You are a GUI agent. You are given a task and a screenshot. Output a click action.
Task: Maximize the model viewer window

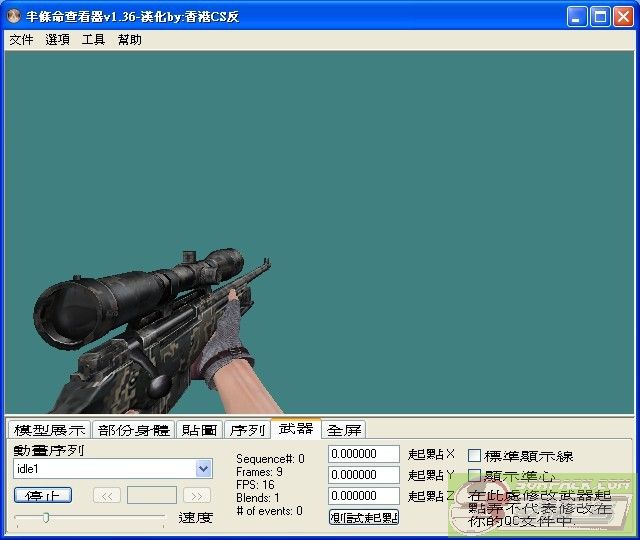(x=600, y=16)
